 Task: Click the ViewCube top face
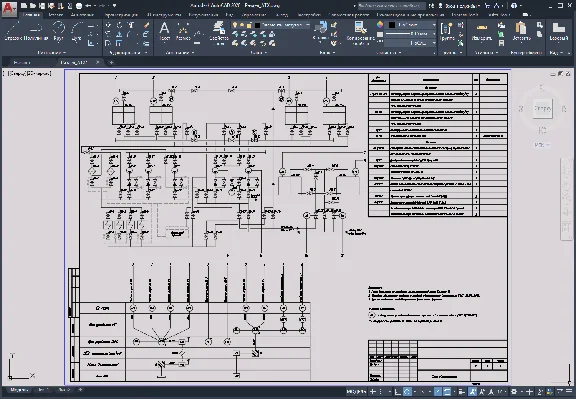point(542,108)
